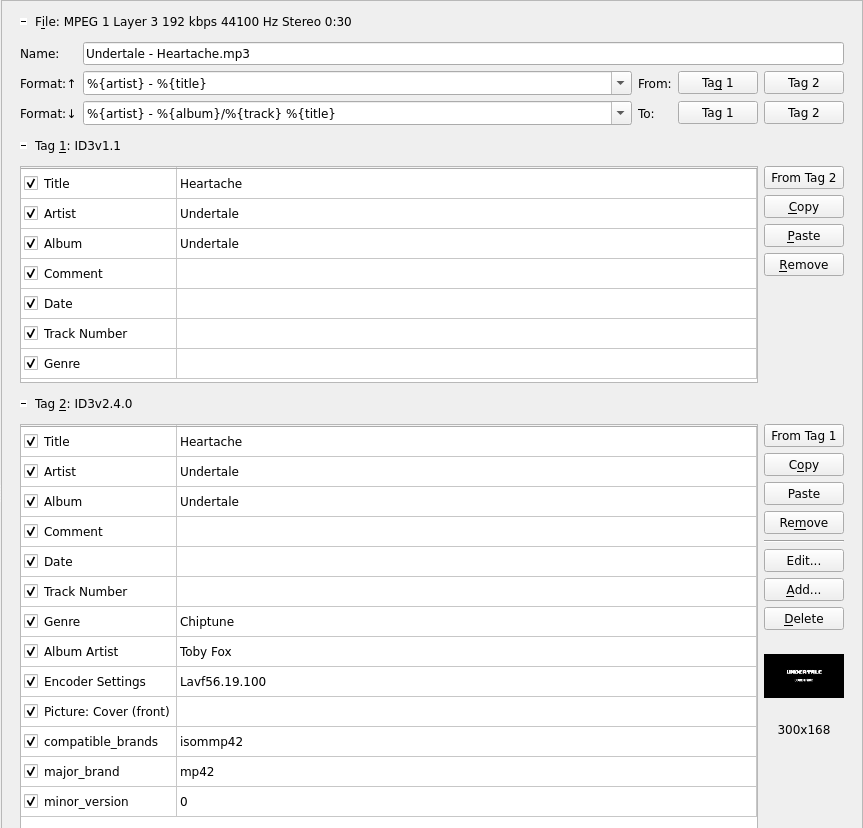Click the Undertale cover art thumbnail

pyautogui.click(x=804, y=676)
